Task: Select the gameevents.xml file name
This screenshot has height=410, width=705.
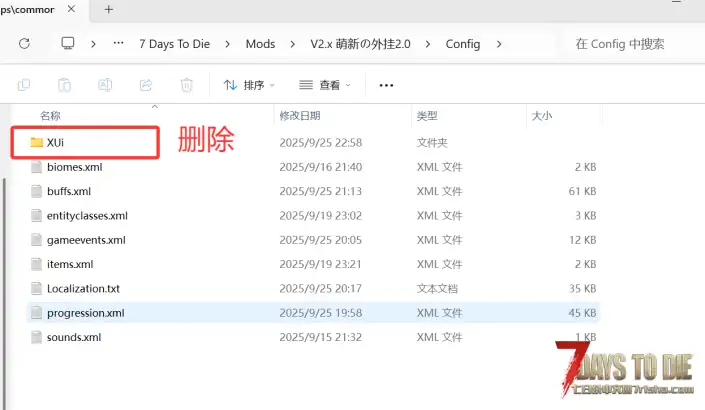Action: (86, 240)
